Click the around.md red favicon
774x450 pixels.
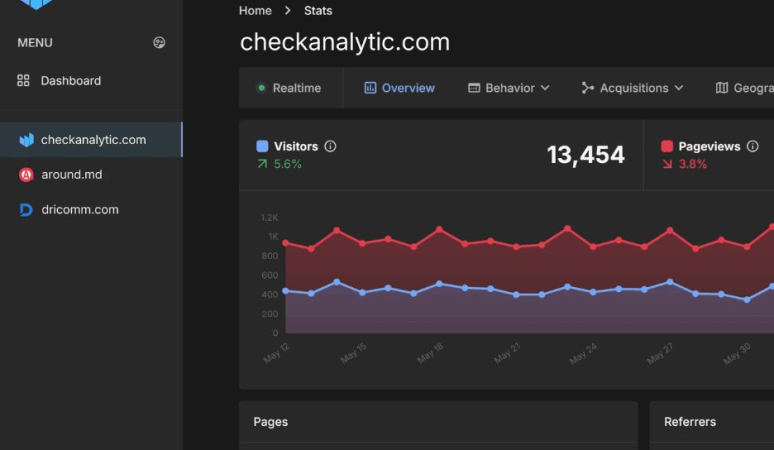26,175
